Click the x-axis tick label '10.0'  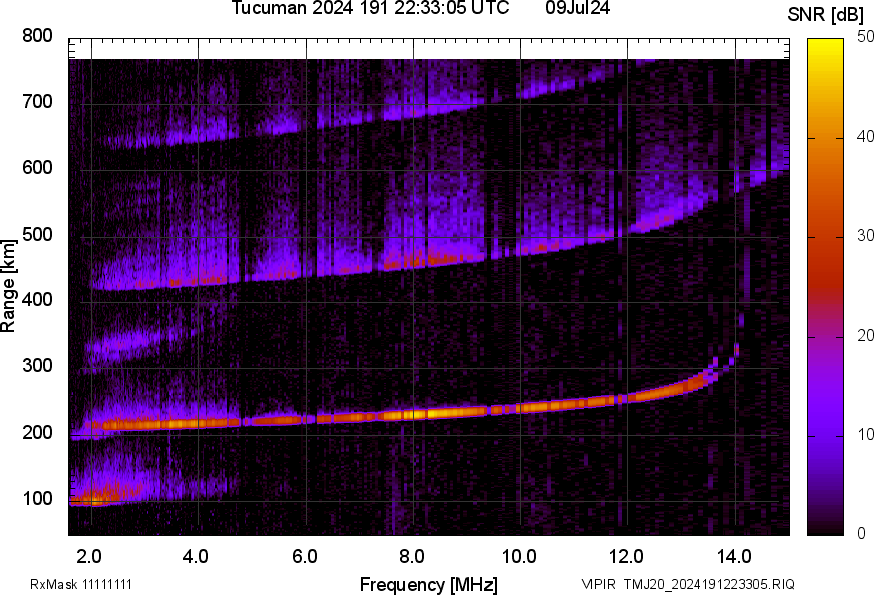click(519, 557)
